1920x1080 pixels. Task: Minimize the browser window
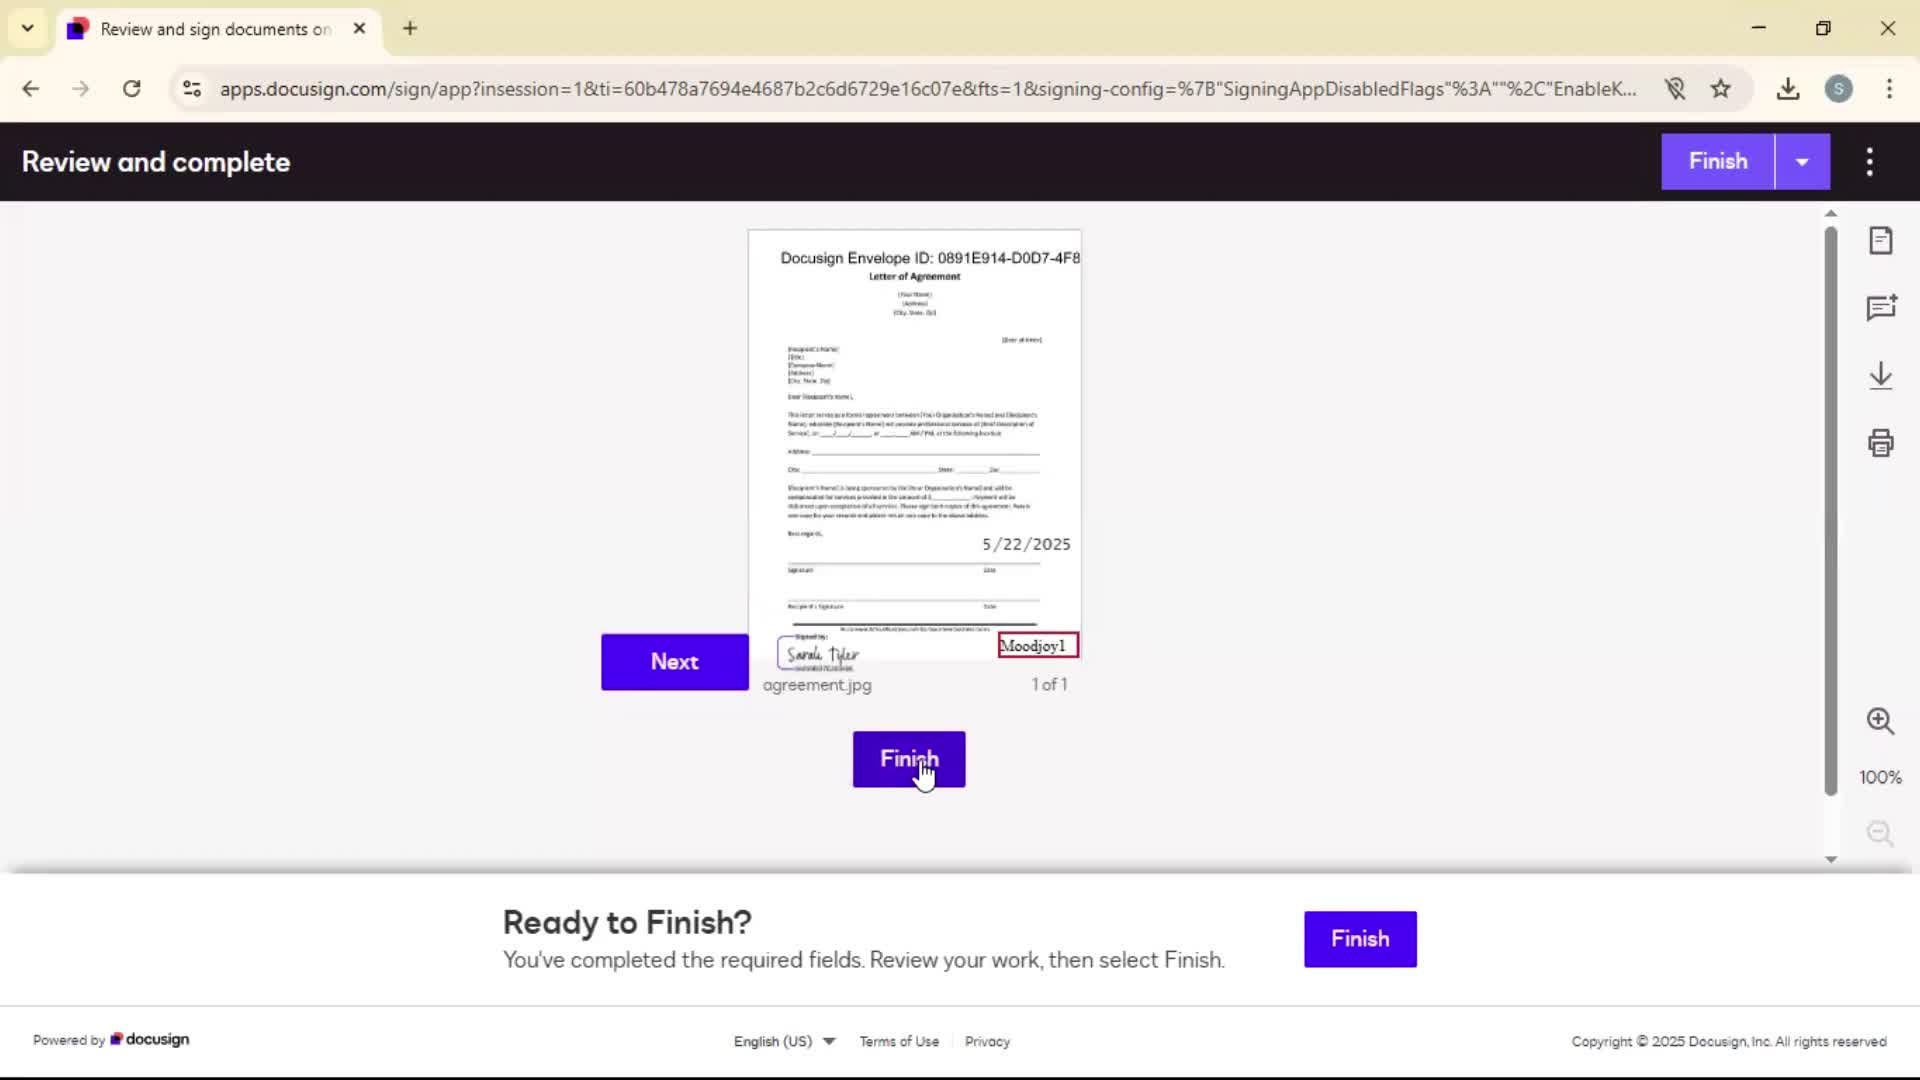click(1759, 28)
